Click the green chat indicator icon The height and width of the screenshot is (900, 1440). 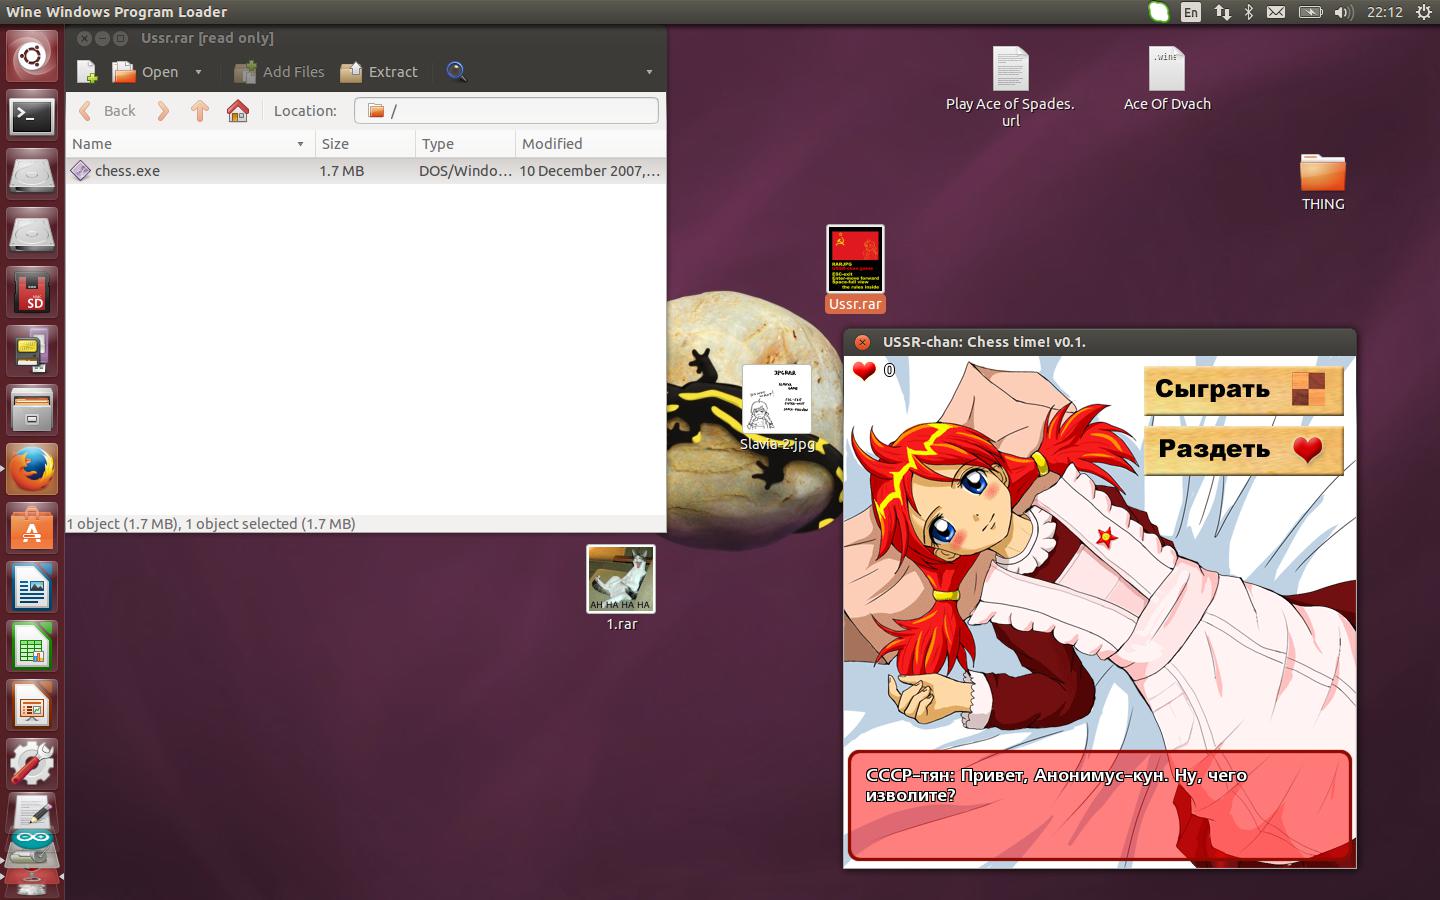coord(1158,12)
